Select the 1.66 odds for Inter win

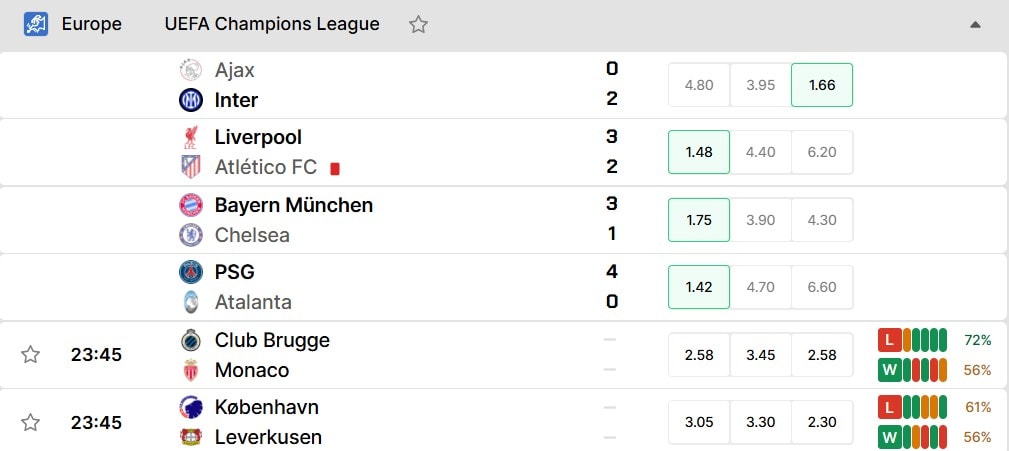[822, 85]
